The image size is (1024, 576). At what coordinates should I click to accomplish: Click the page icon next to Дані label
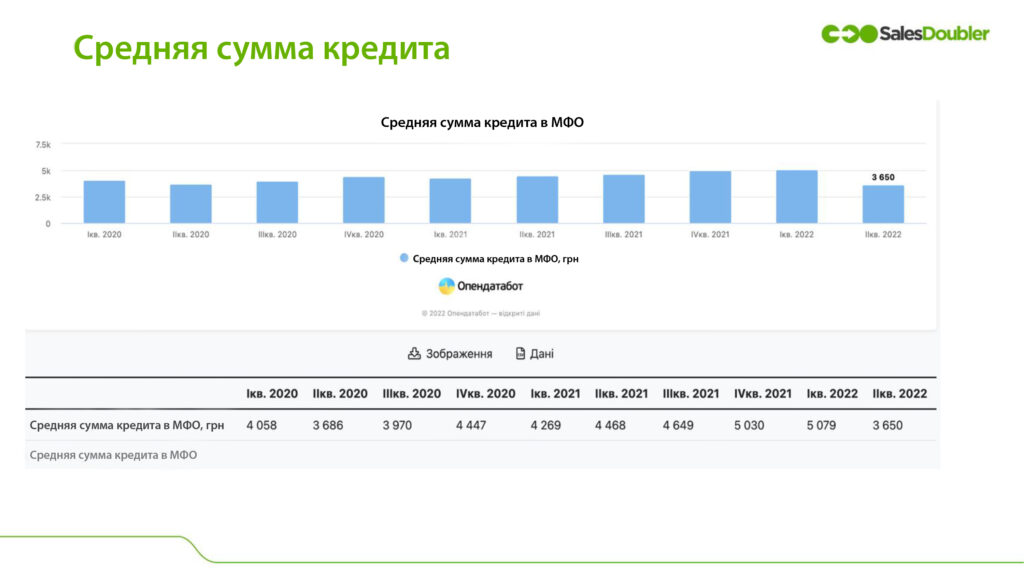pos(519,353)
